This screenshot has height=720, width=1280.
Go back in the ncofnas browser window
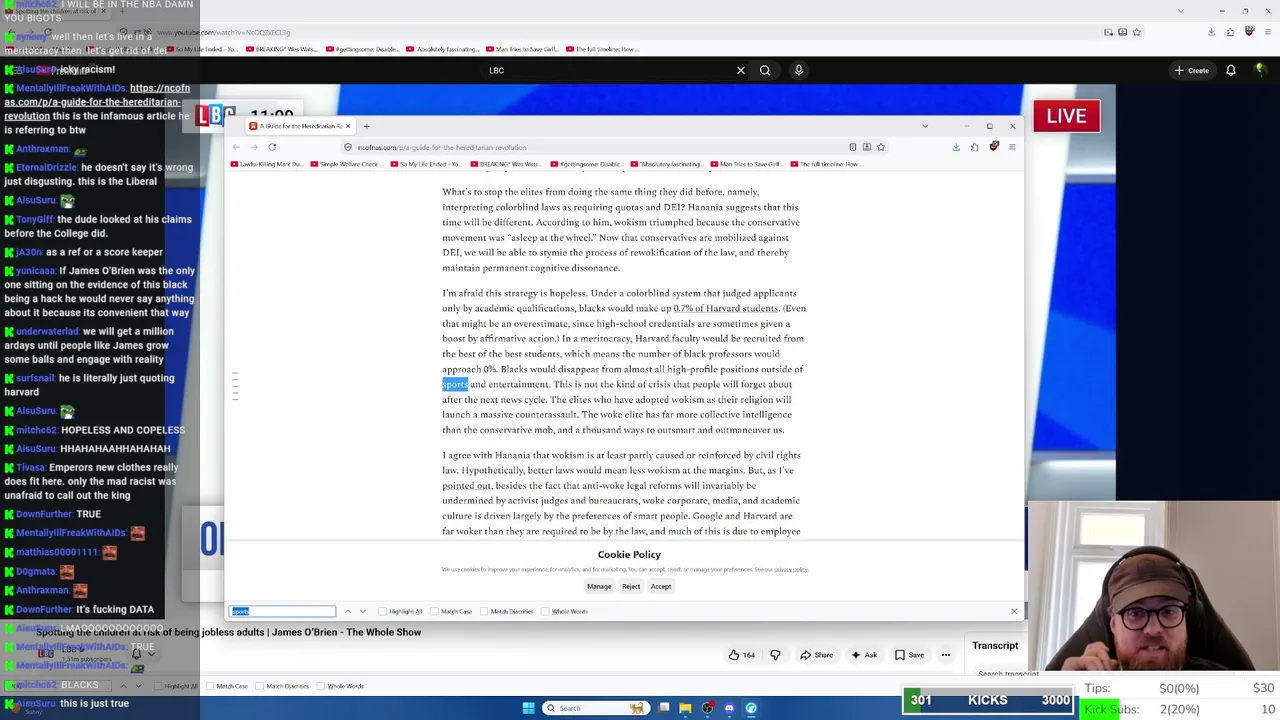[236, 147]
